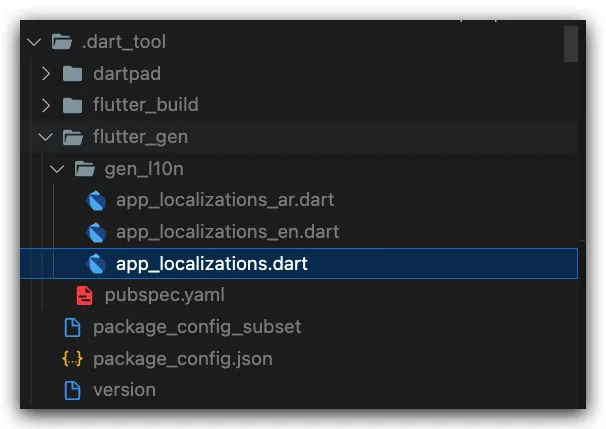Screen dimensions: 606x429
Task: Open the app_localizations_ar.dart file
Action: tap(225, 200)
